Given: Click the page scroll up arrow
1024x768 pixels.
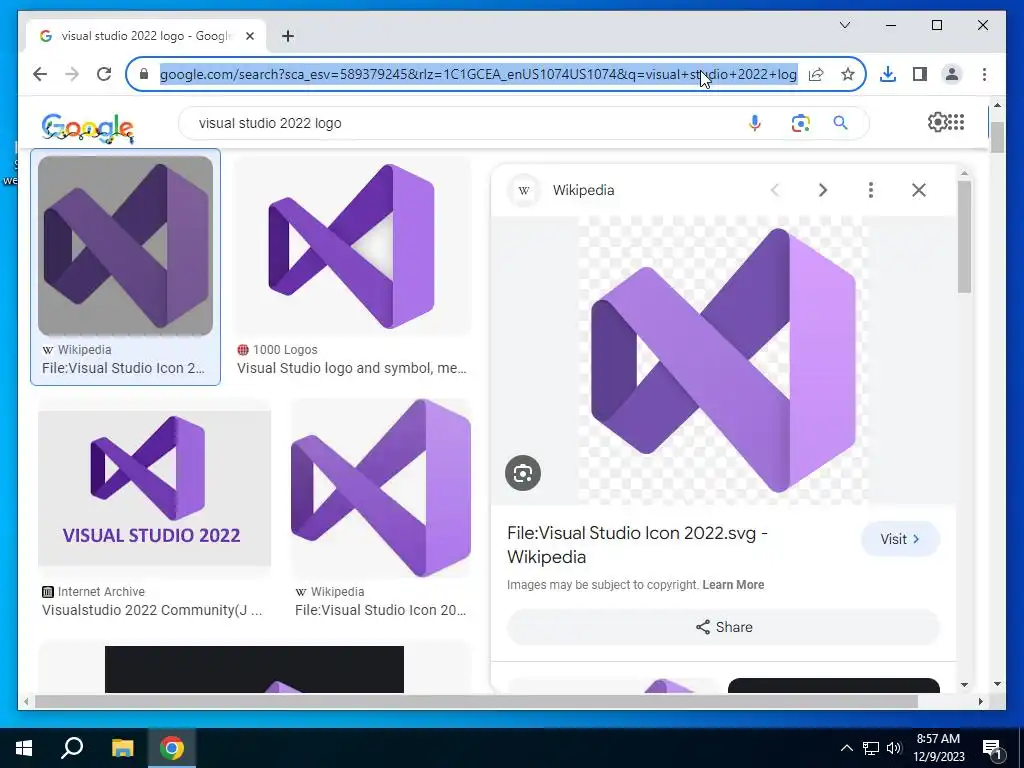Looking at the screenshot, I should click(x=997, y=105).
